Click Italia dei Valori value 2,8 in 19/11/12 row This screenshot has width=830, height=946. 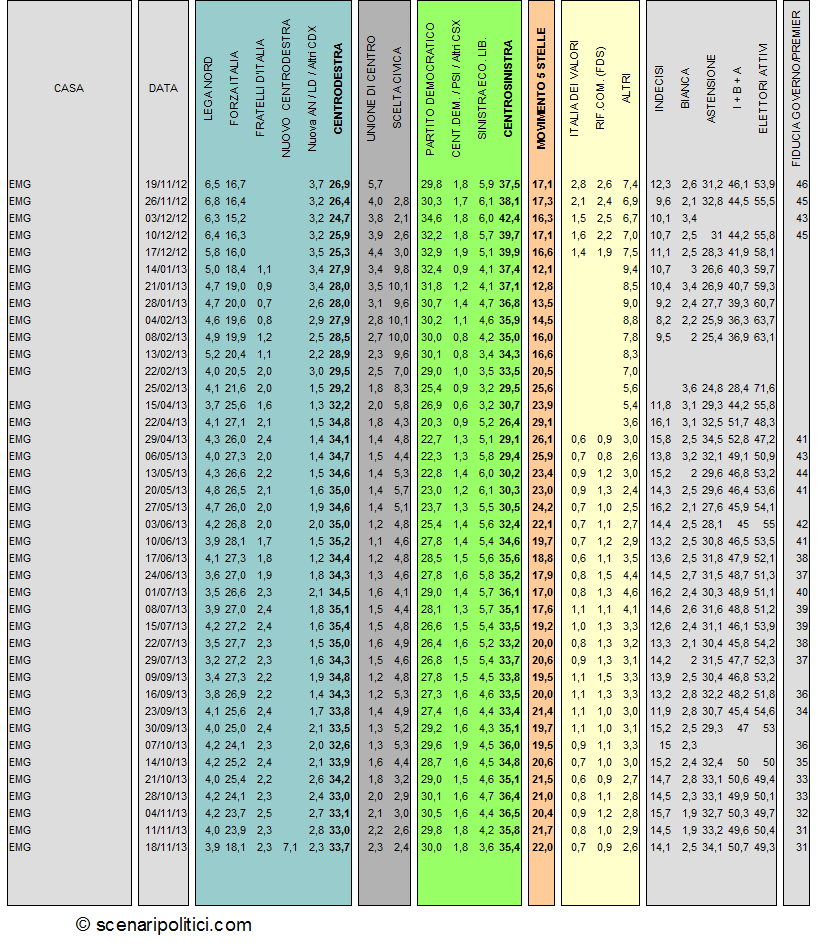click(578, 184)
